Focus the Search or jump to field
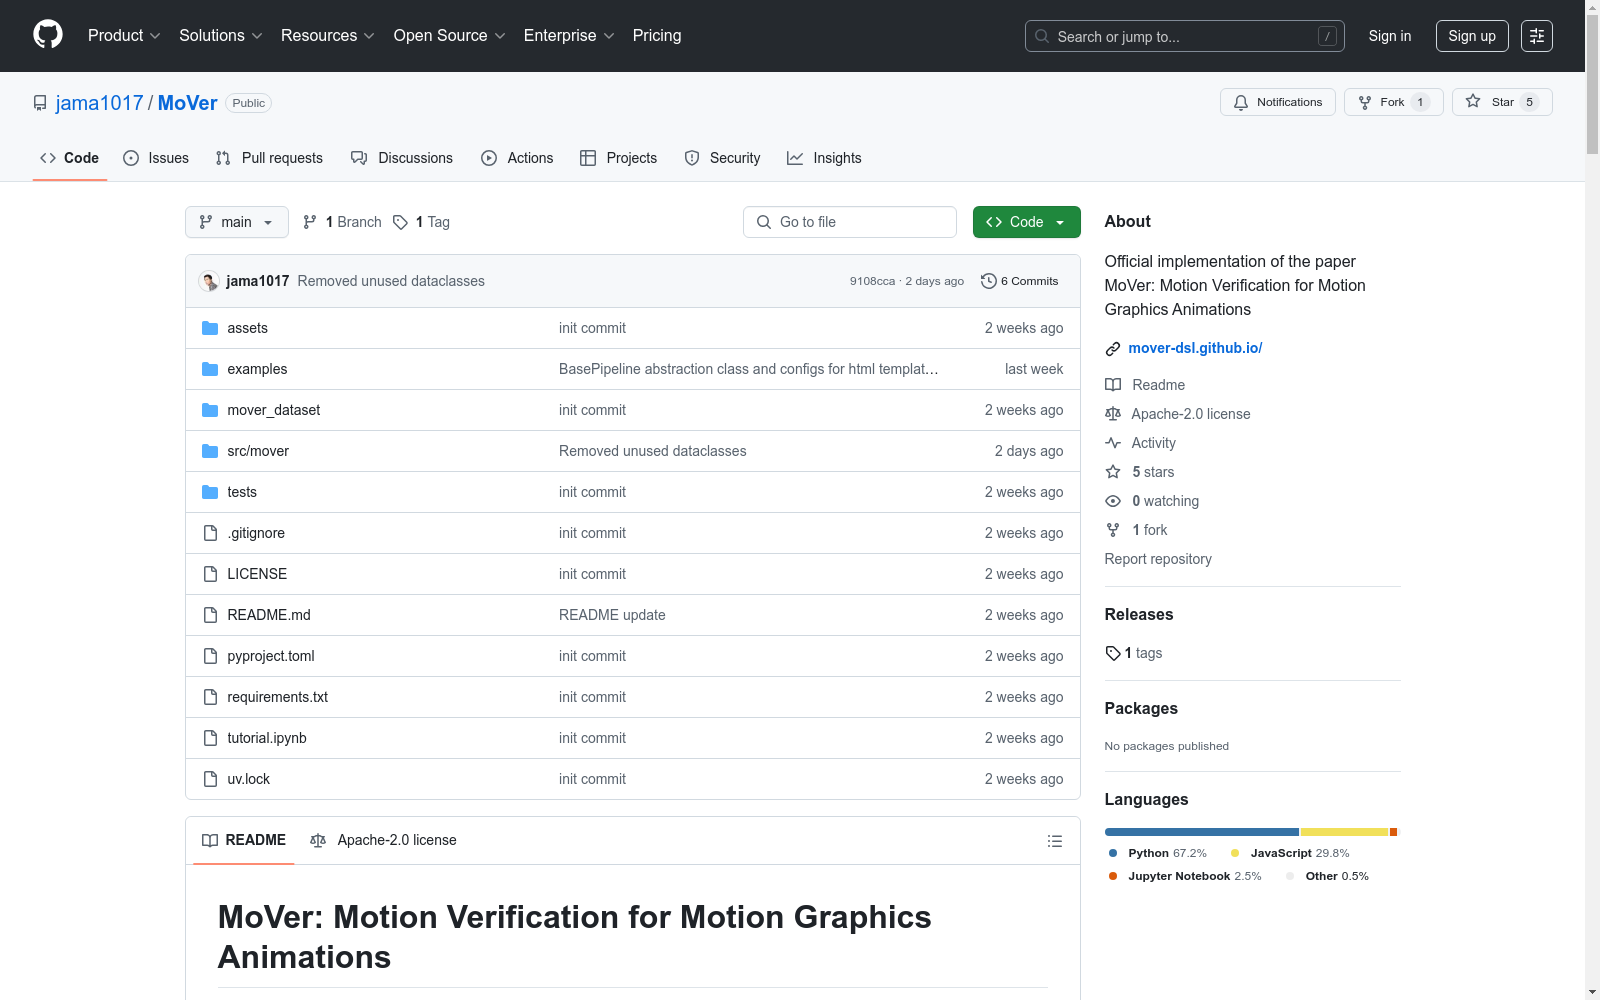Screen dimensions: 1600x1000 [1185, 36]
